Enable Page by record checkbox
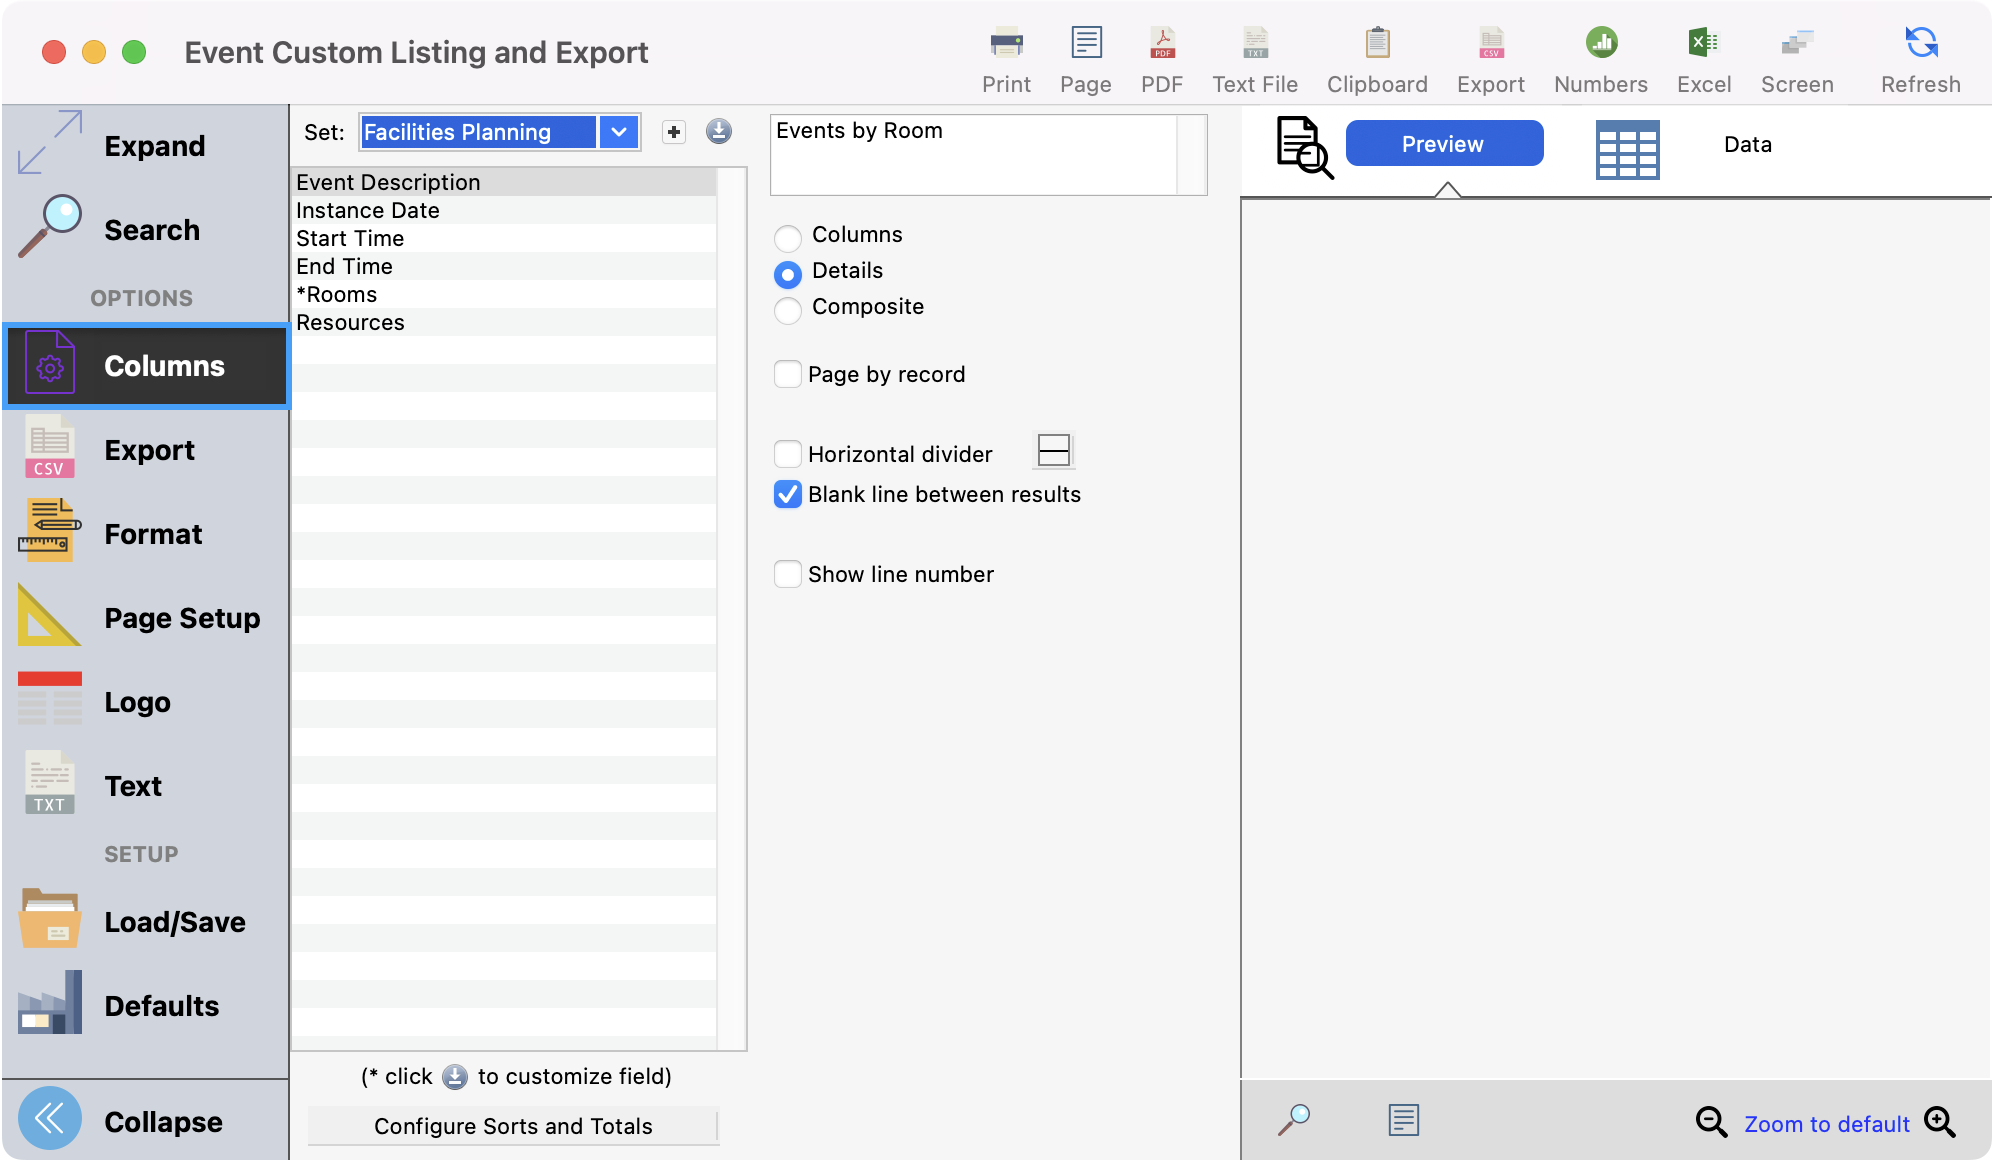Viewport: 1992px width, 1160px height. 788,375
